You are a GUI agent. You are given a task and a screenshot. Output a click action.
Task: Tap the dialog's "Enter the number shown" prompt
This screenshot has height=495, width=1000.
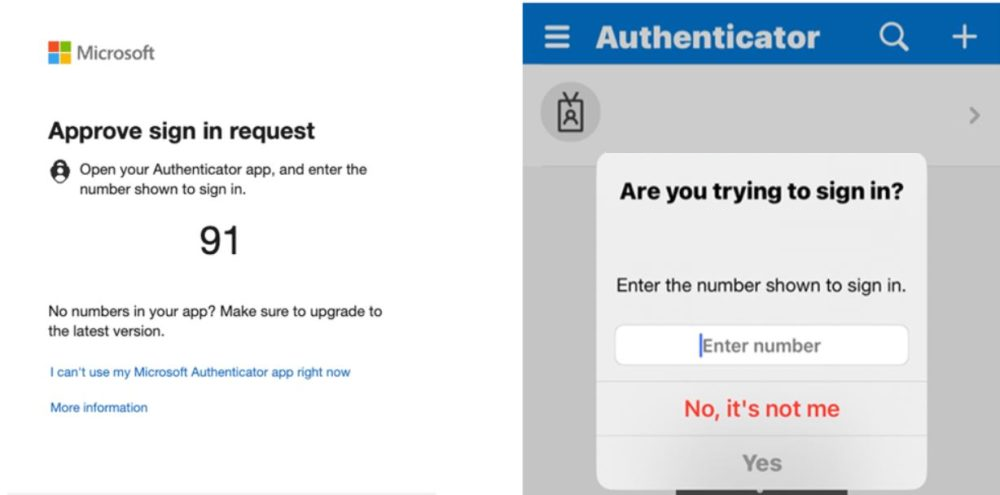point(761,285)
